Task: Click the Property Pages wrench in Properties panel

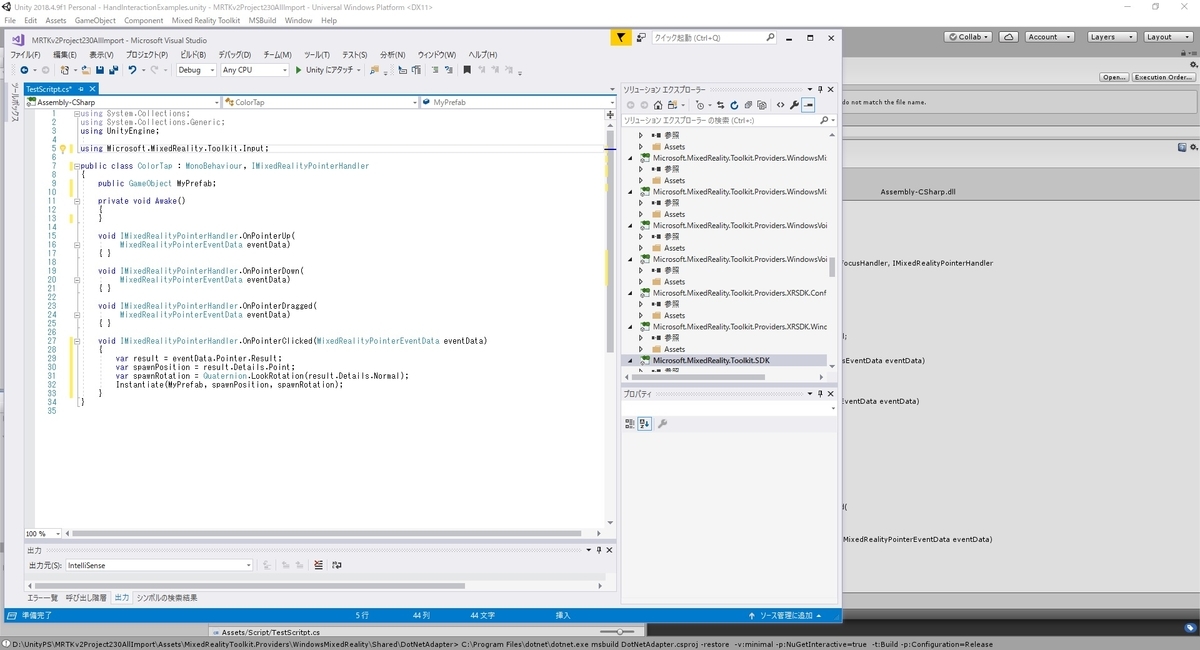Action: point(662,424)
